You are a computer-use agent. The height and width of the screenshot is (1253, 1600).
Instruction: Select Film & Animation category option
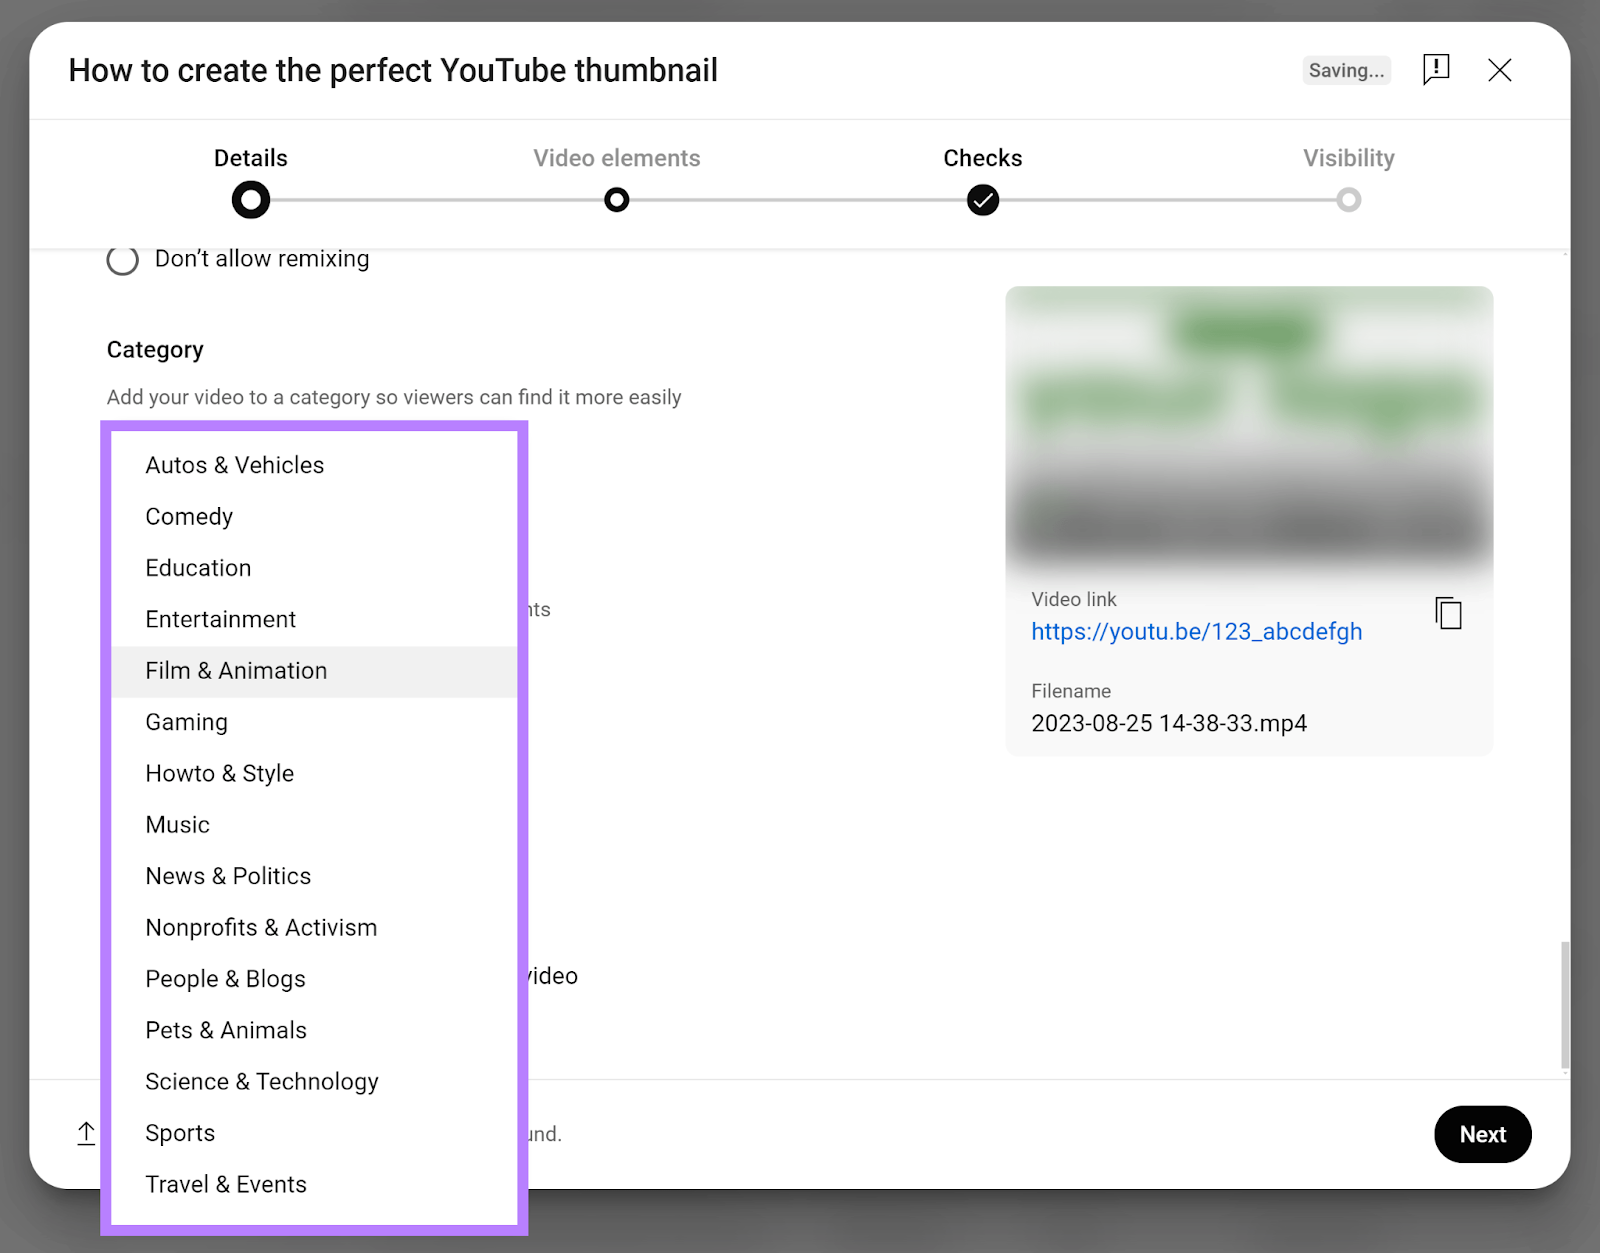(236, 671)
